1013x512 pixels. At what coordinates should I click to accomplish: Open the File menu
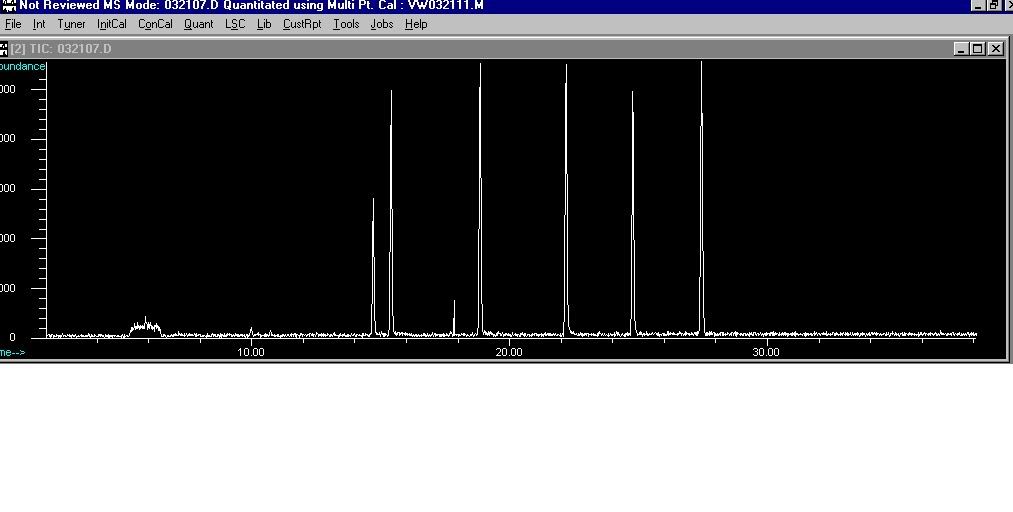pyautogui.click(x=13, y=24)
